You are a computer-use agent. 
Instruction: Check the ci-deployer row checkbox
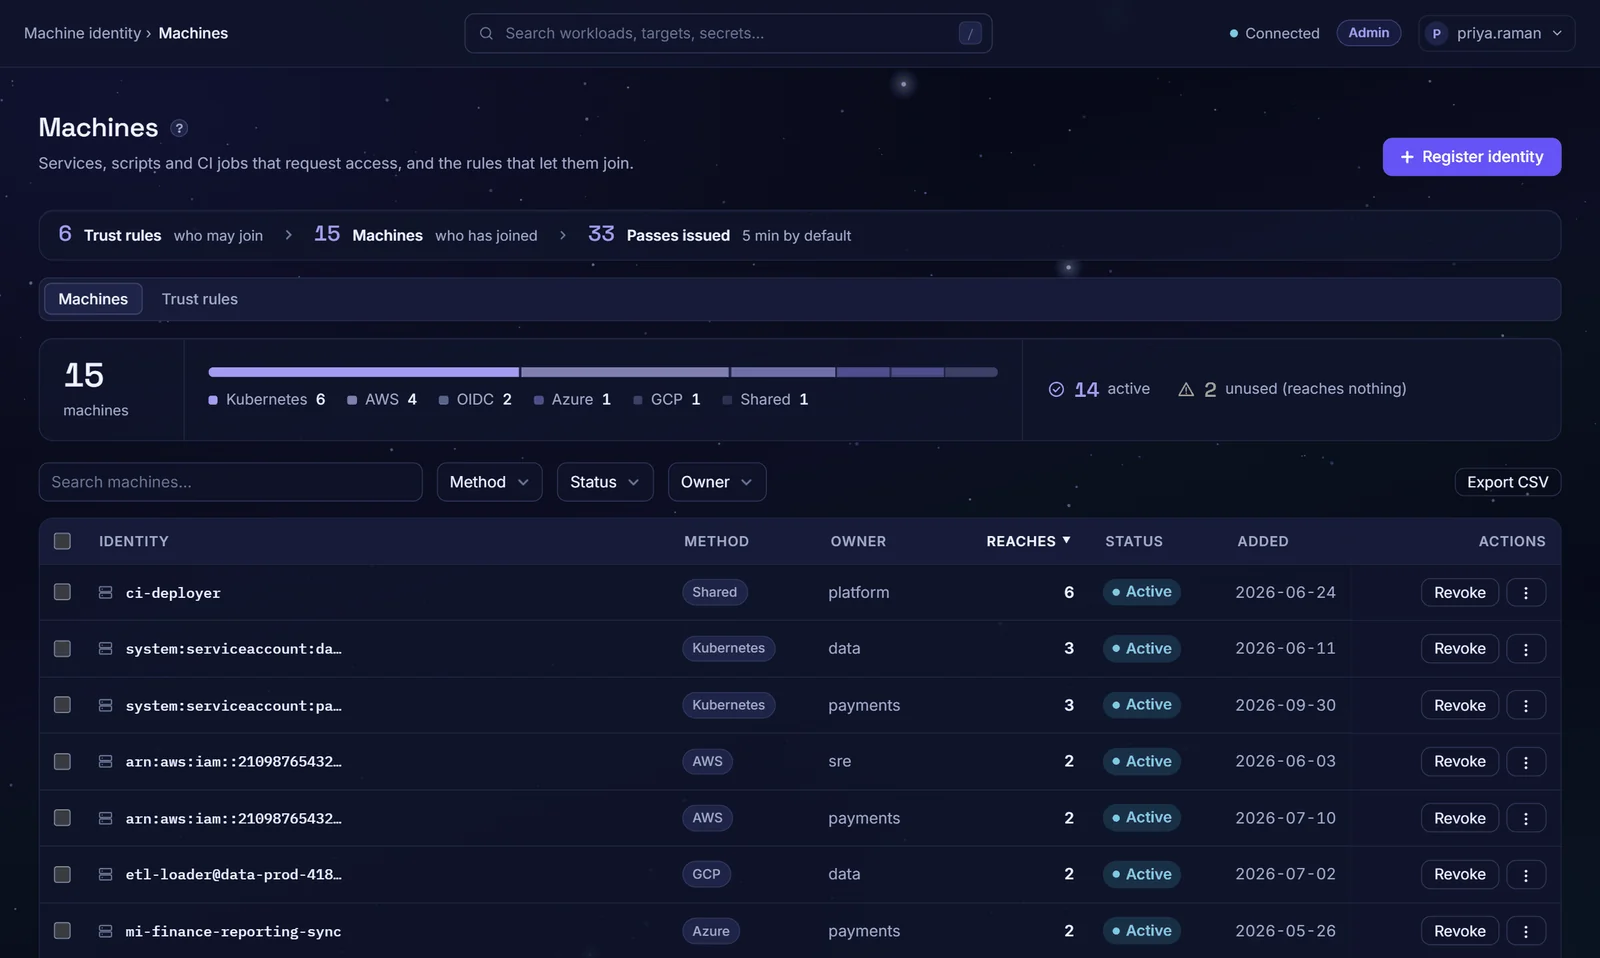tap(62, 592)
